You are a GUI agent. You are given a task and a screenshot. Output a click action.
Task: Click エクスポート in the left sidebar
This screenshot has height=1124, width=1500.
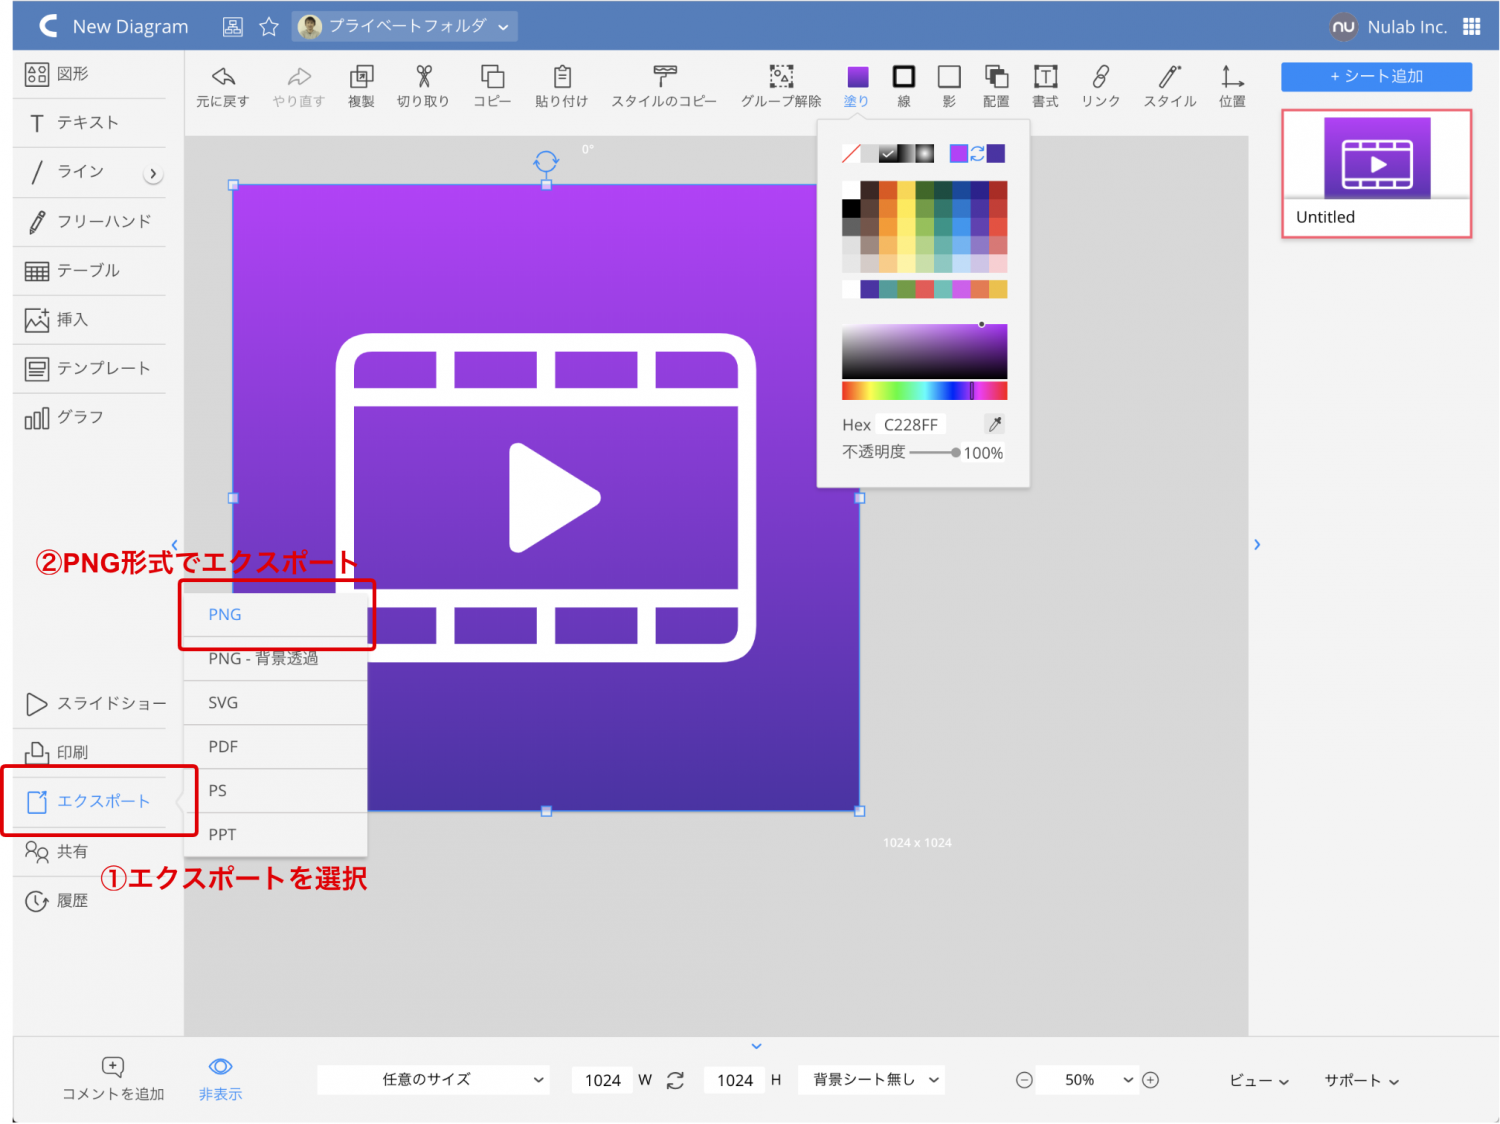(102, 802)
